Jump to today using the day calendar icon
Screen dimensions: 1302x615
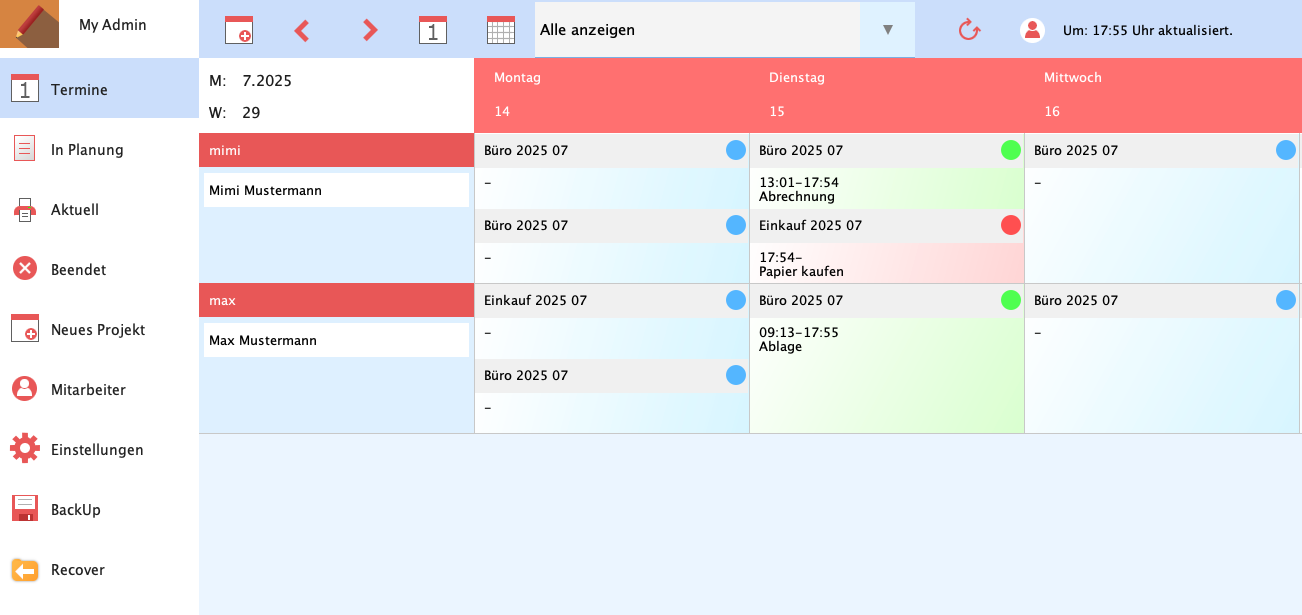[432, 30]
